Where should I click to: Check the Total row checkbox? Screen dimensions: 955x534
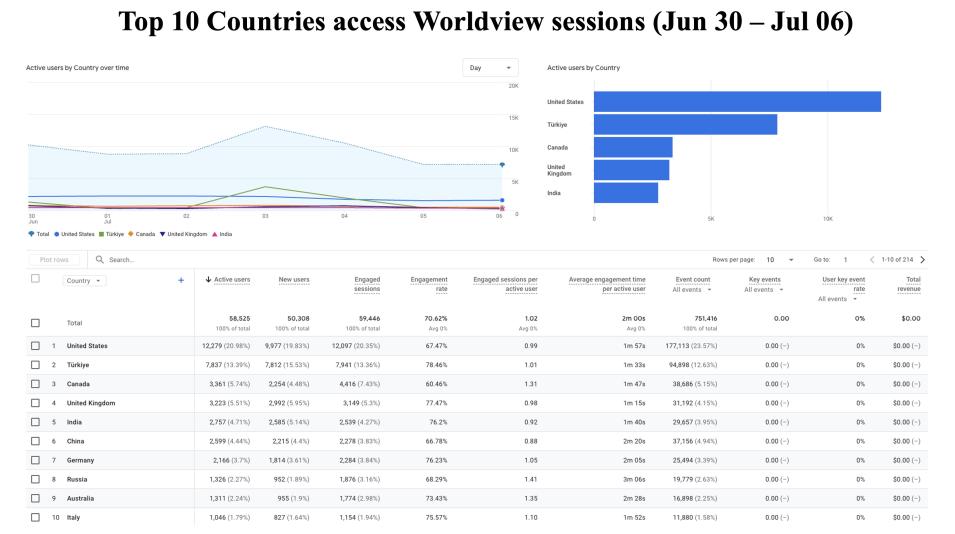pos(35,323)
